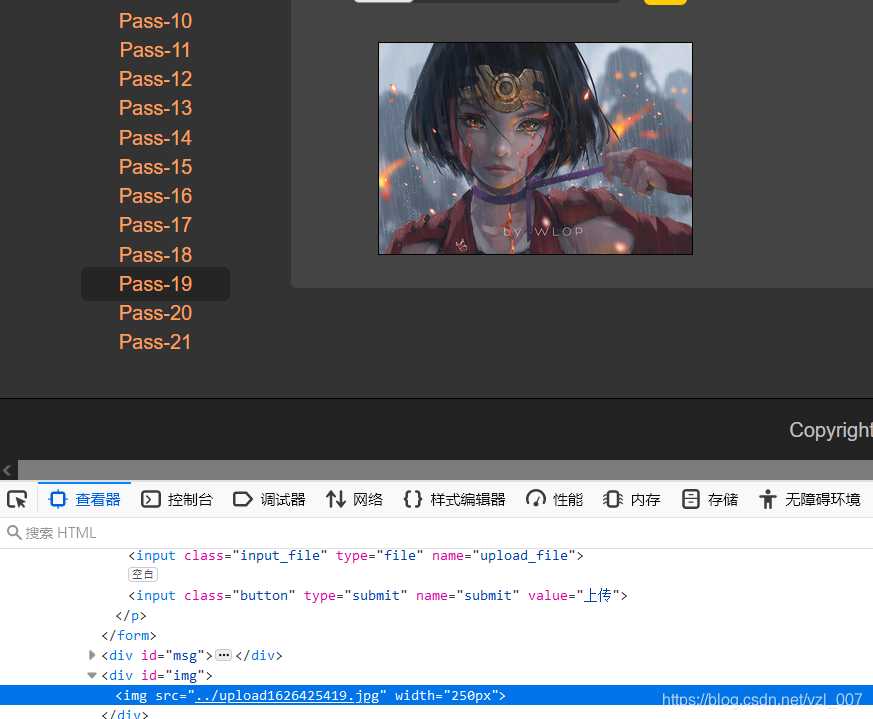Click the horizontal scrollbar left arrow
The image size is (873, 719).
click(7, 470)
